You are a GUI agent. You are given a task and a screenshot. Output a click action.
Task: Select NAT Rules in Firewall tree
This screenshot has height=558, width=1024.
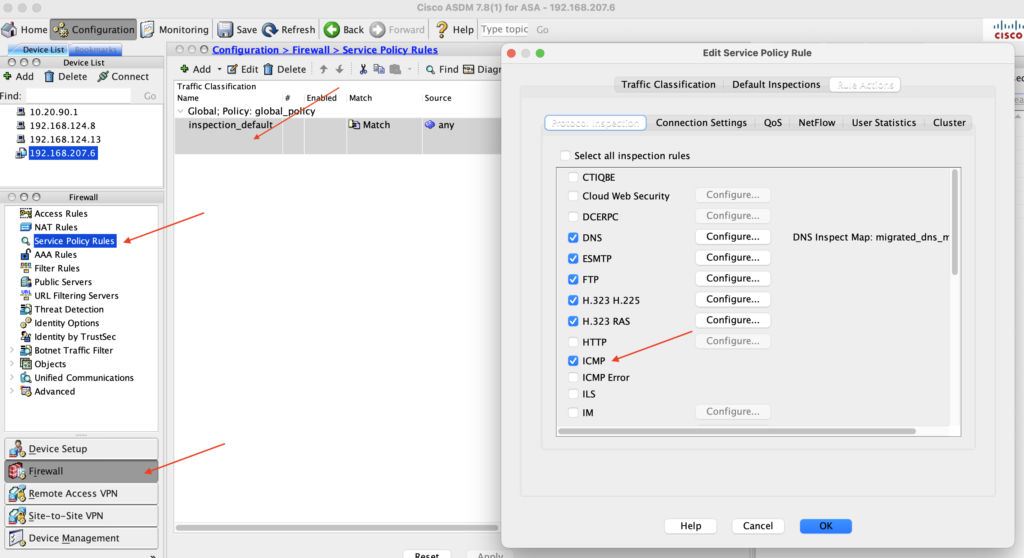[56, 227]
